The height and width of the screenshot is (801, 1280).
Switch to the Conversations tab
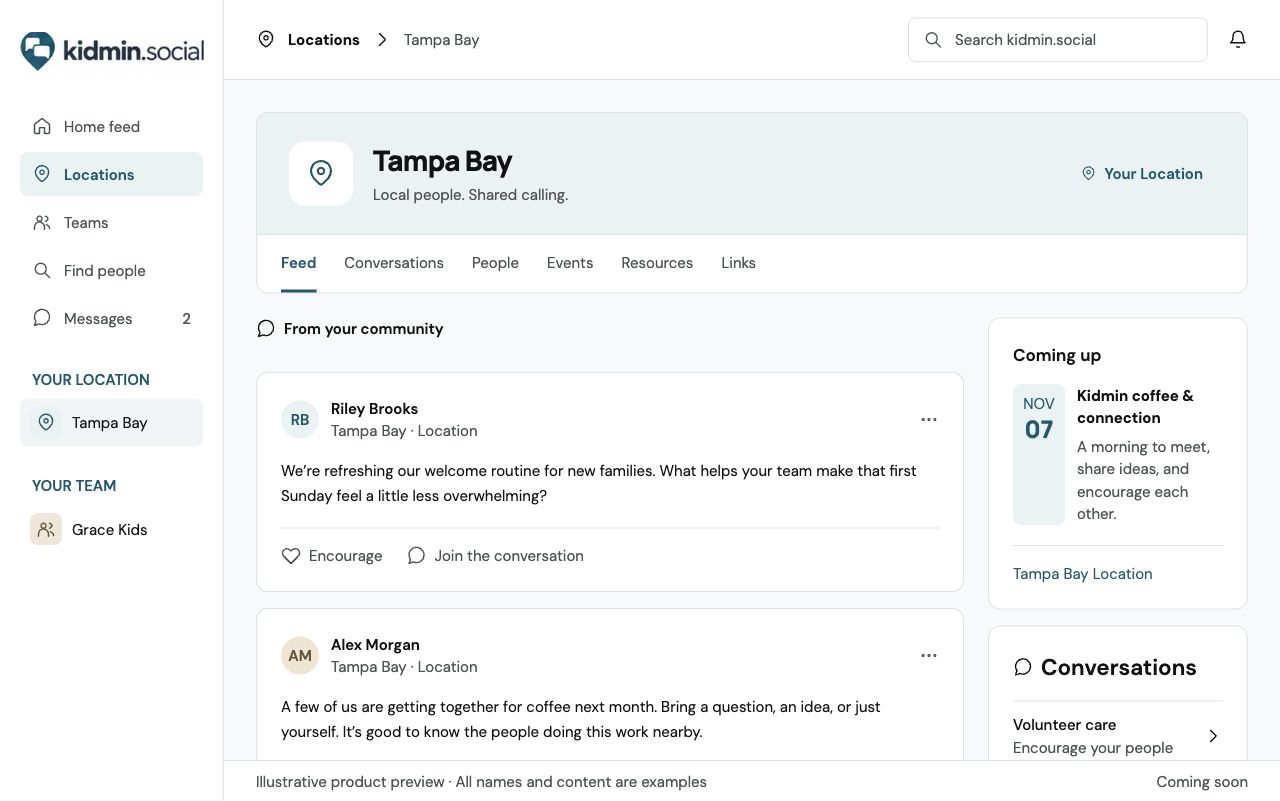394,263
